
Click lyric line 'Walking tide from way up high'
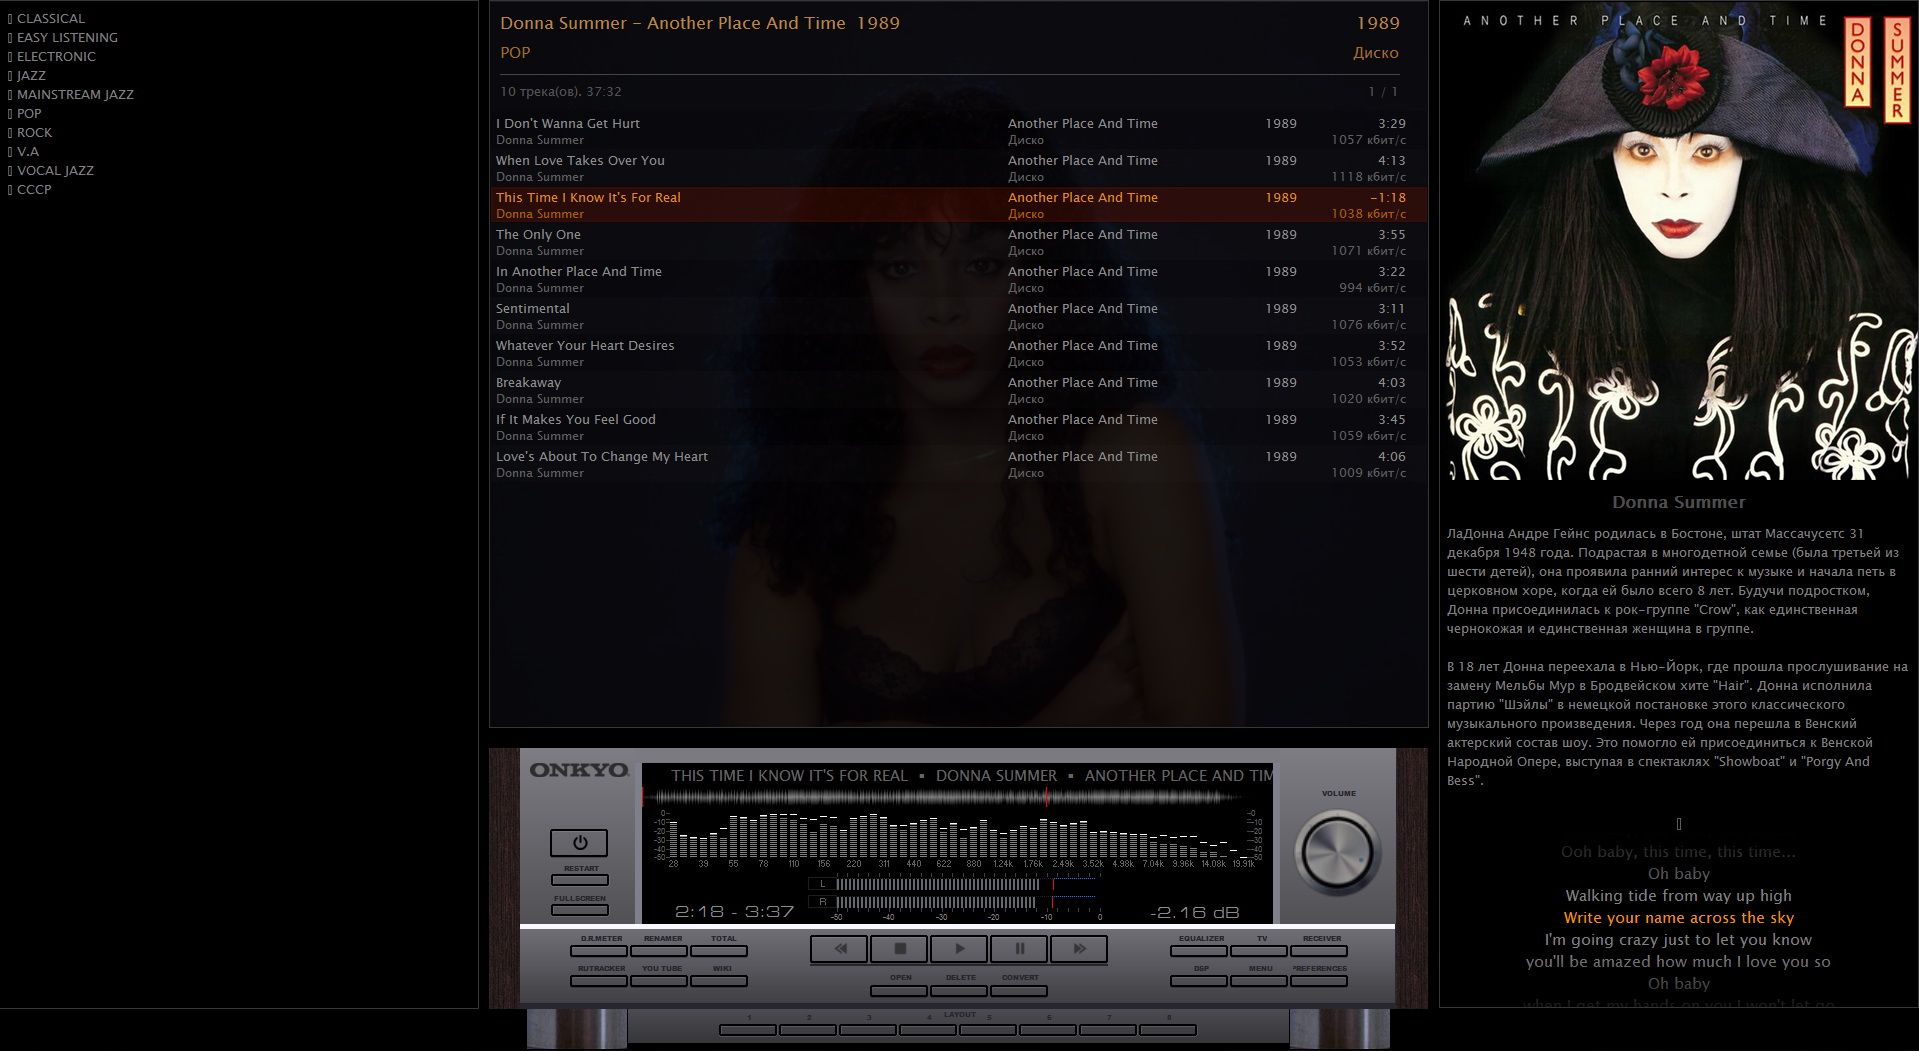(x=1678, y=896)
